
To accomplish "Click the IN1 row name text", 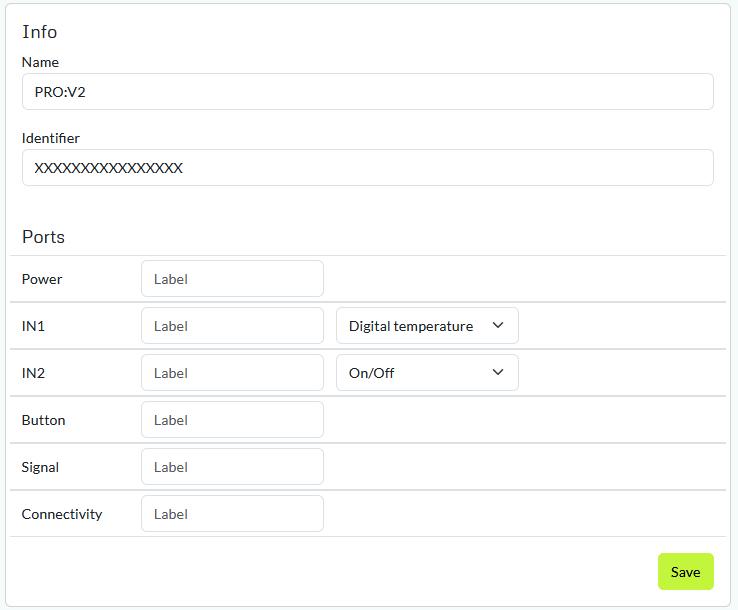I will [x=33, y=326].
